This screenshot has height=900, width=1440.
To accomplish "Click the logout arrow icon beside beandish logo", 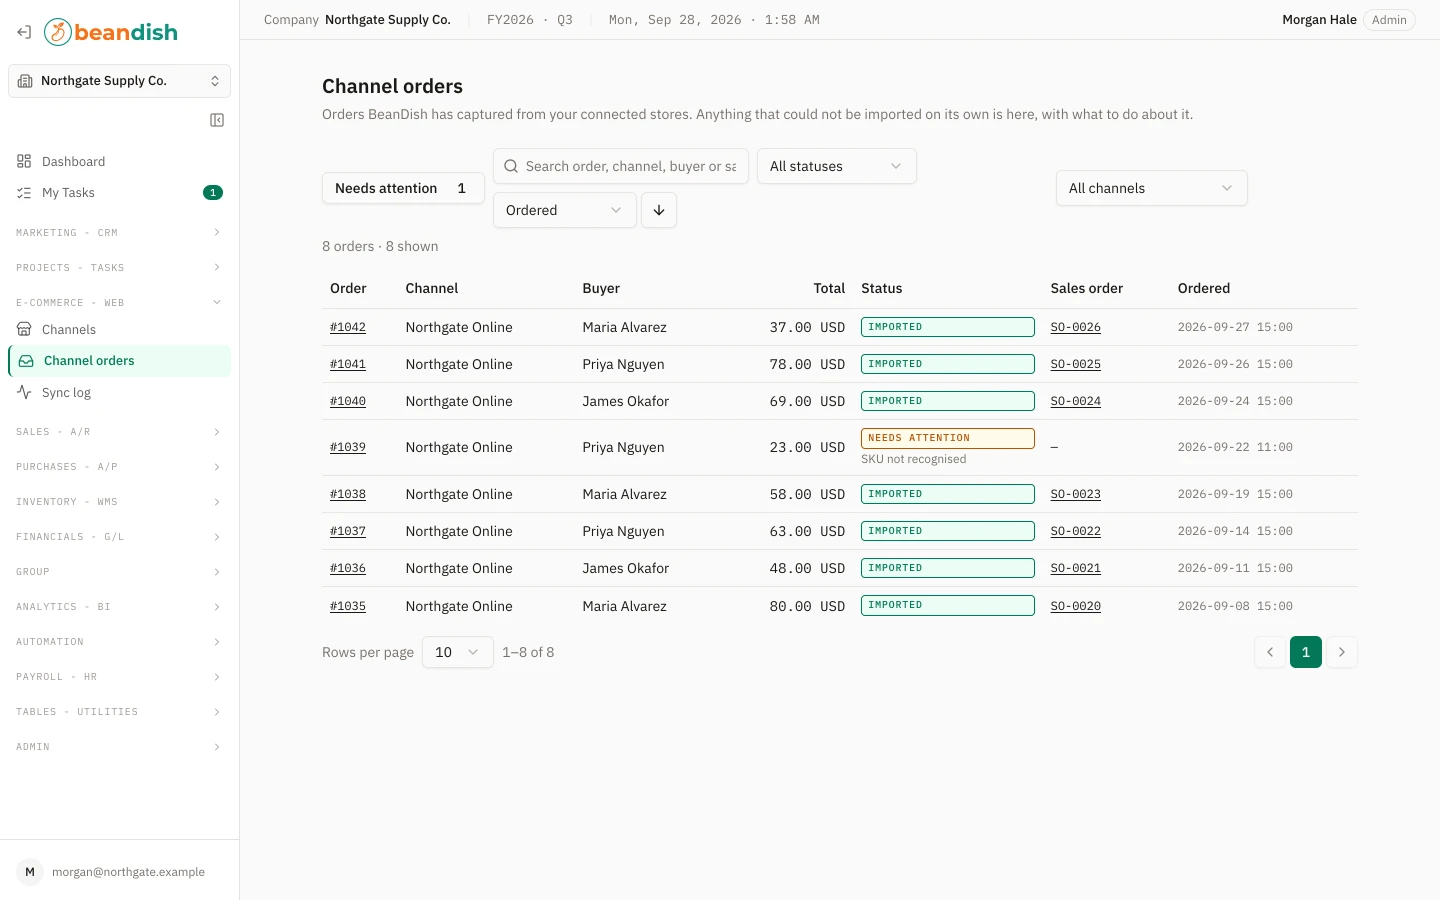I will point(24,32).
